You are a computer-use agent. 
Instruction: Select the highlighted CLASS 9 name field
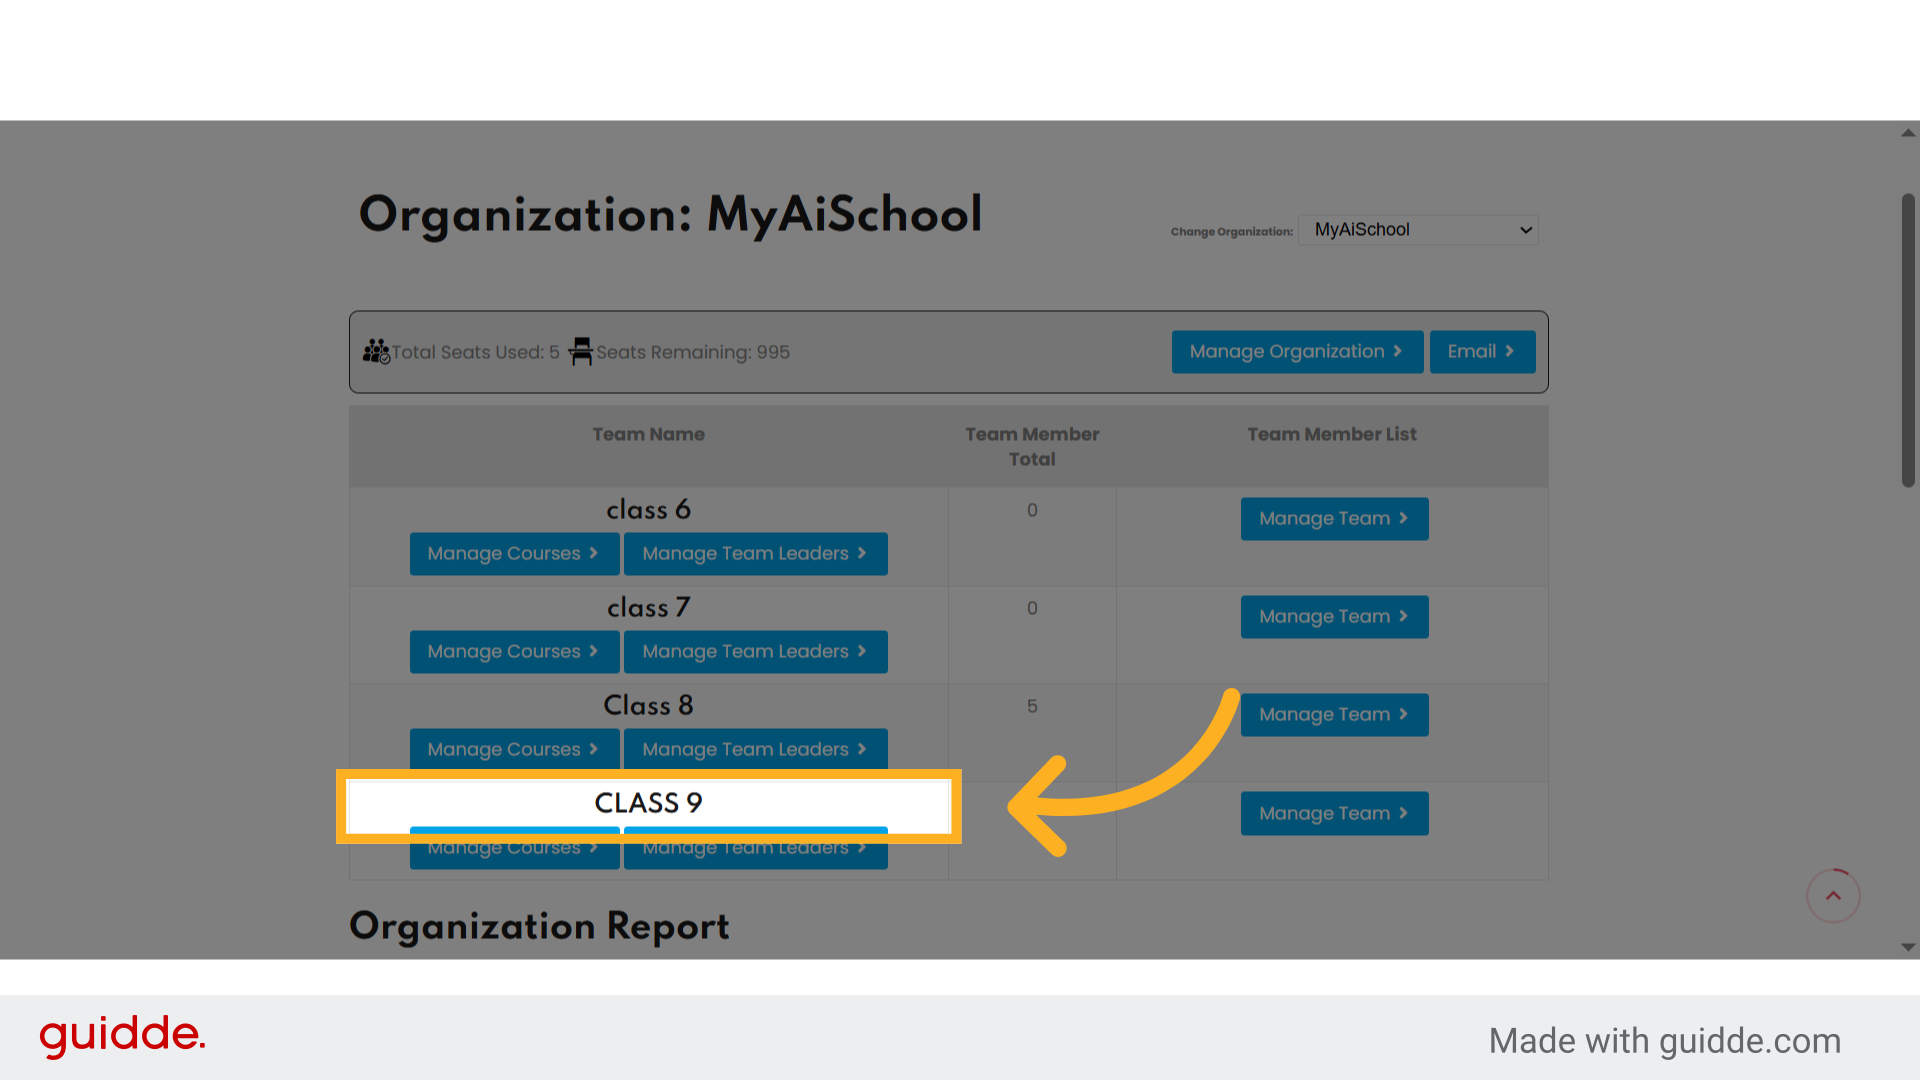coord(648,803)
